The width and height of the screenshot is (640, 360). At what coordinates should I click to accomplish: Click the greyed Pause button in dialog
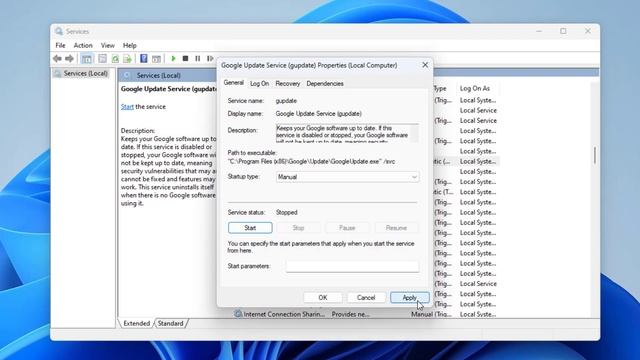pos(347,228)
